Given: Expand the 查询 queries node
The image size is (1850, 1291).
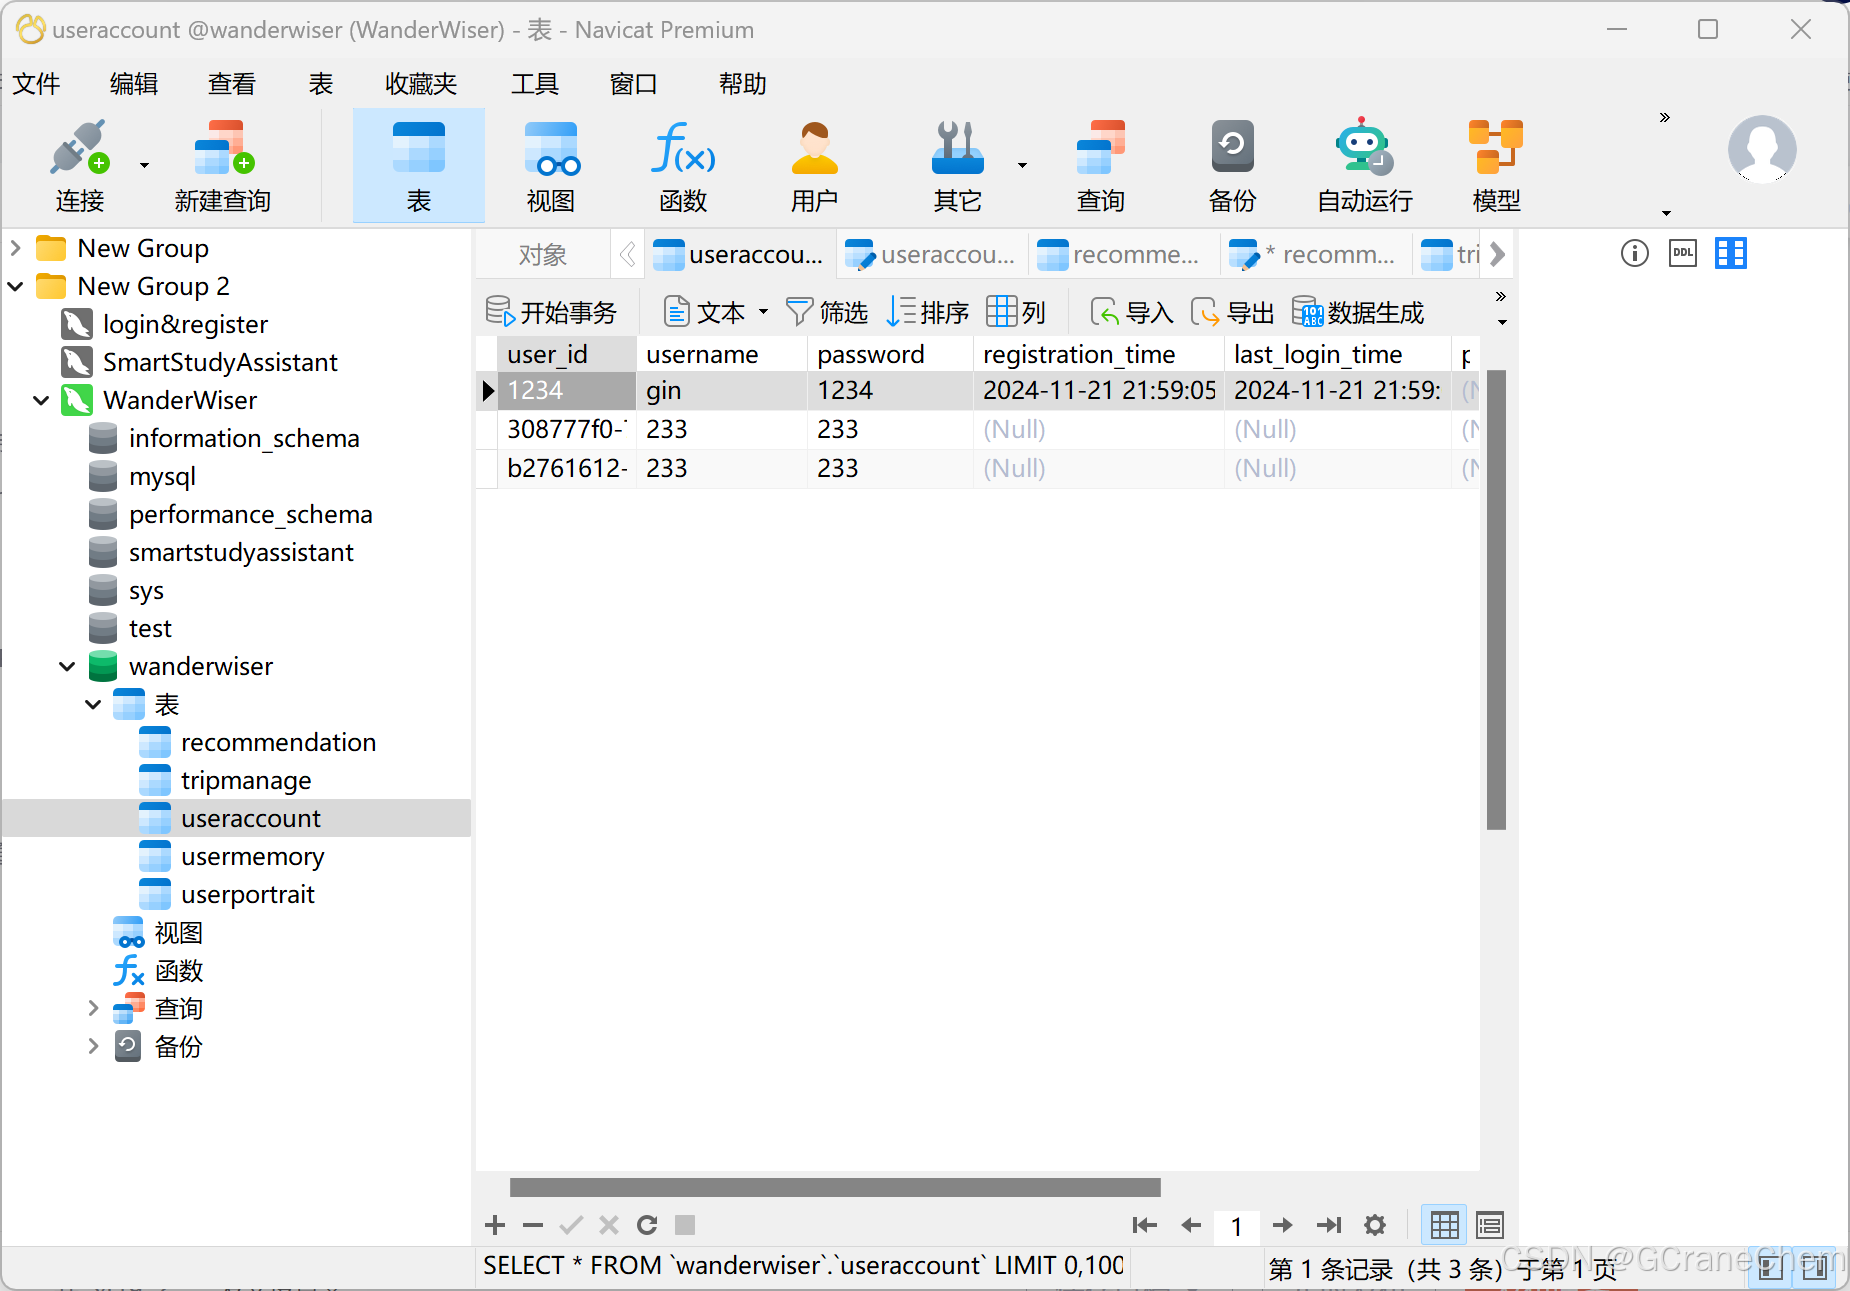Looking at the screenshot, I should pyautogui.click(x=93, y=1008).
